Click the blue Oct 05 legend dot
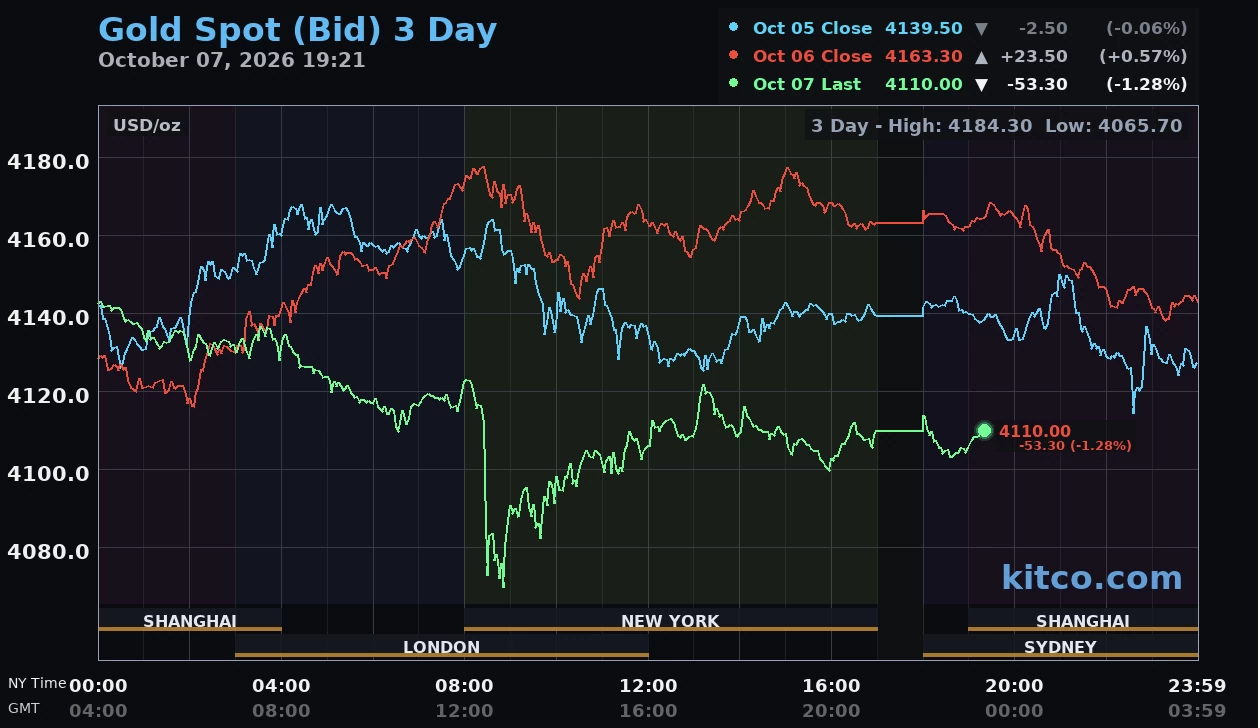This screenshot has height=728, width=1260. pyautogui.click(x=734, y=28)
